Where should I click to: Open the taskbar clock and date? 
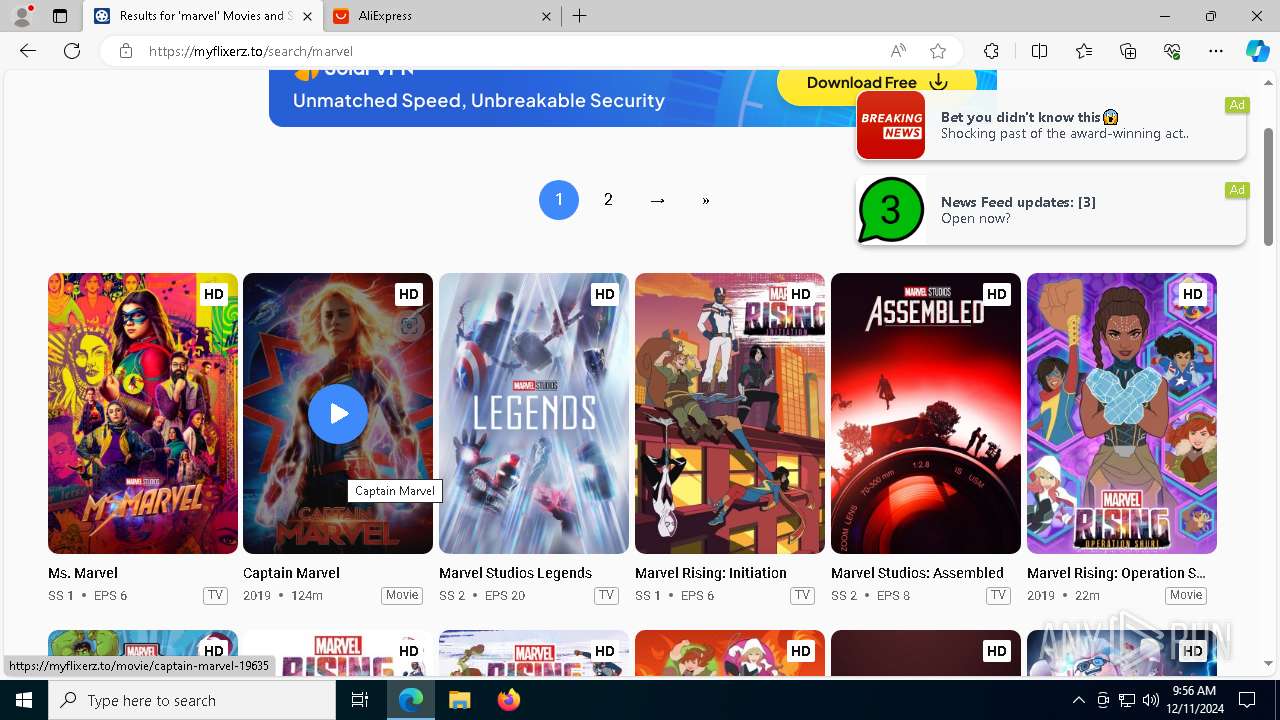[x=1194, y=700]
